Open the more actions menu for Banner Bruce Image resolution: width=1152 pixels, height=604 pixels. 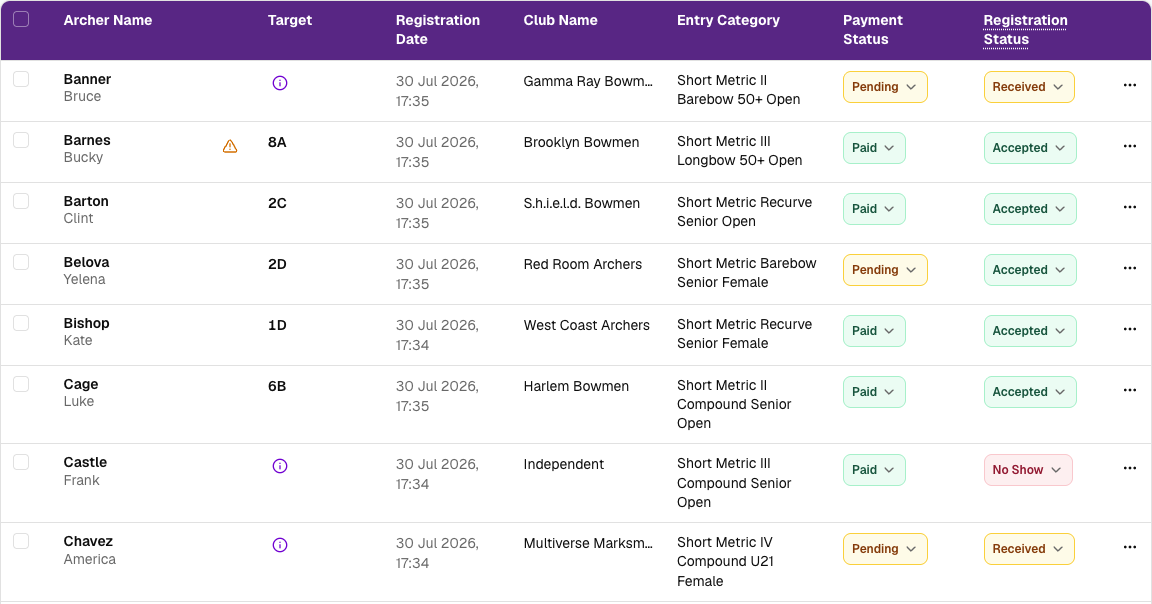click(x=1130, y=85)
